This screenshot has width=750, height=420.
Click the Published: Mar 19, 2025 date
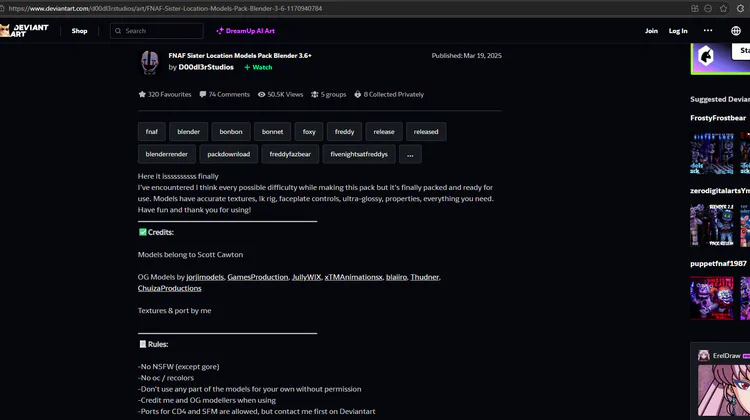(x=466, y=55)
